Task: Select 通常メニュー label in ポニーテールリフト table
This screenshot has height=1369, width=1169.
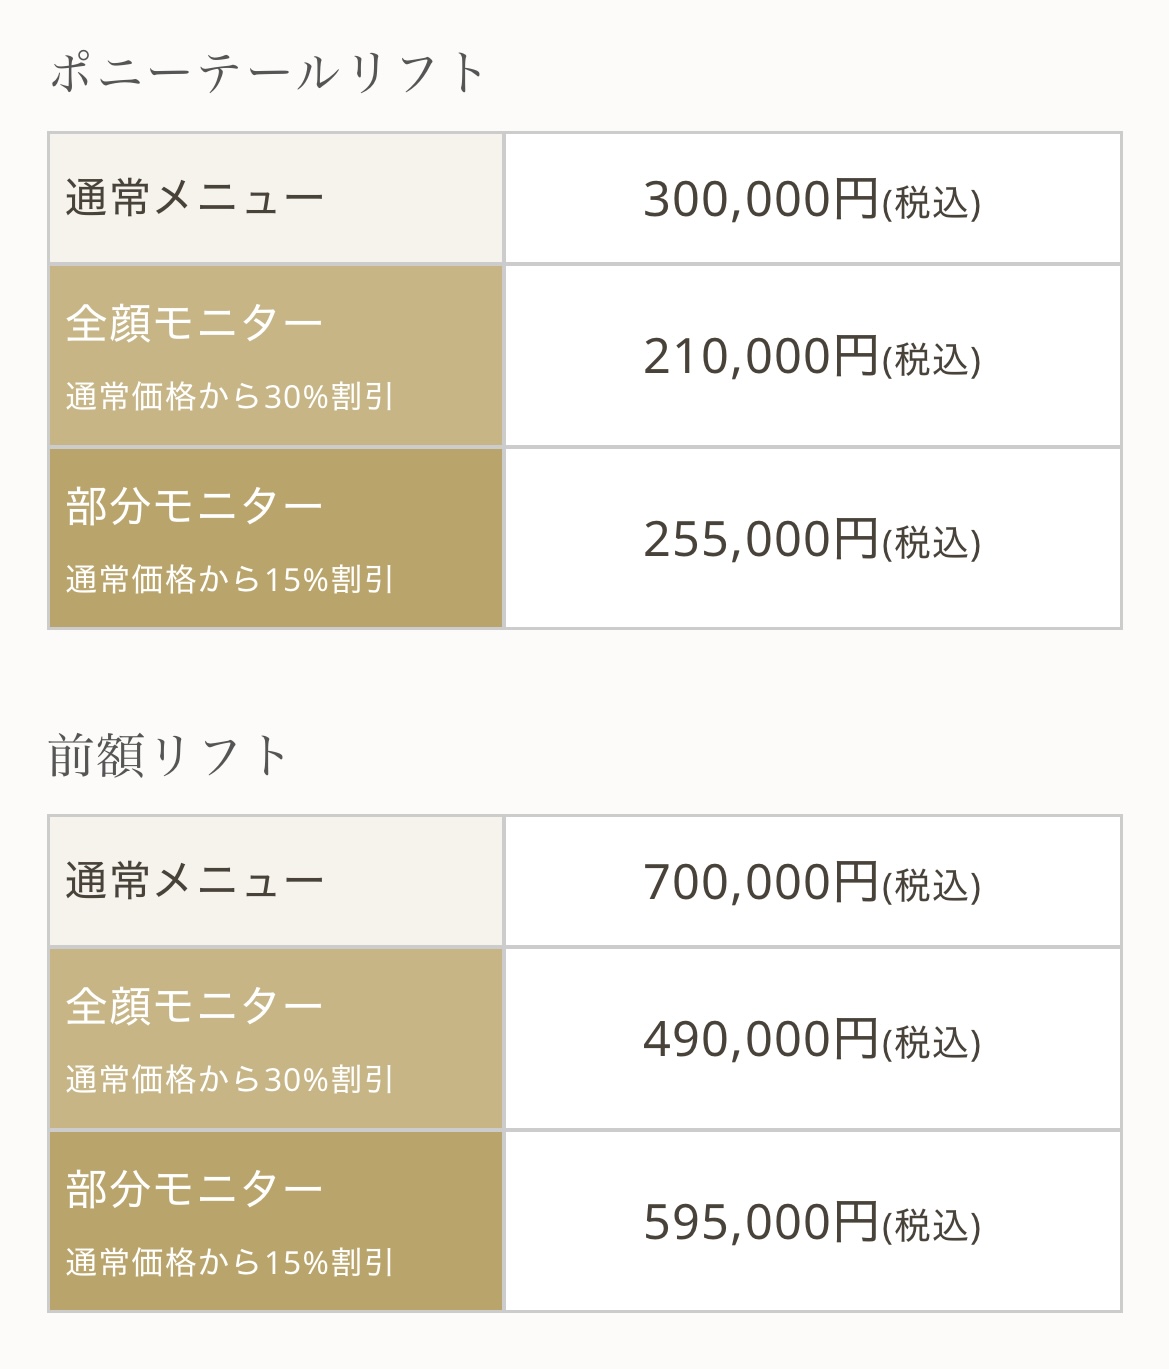Action: (x=195, y=198)
